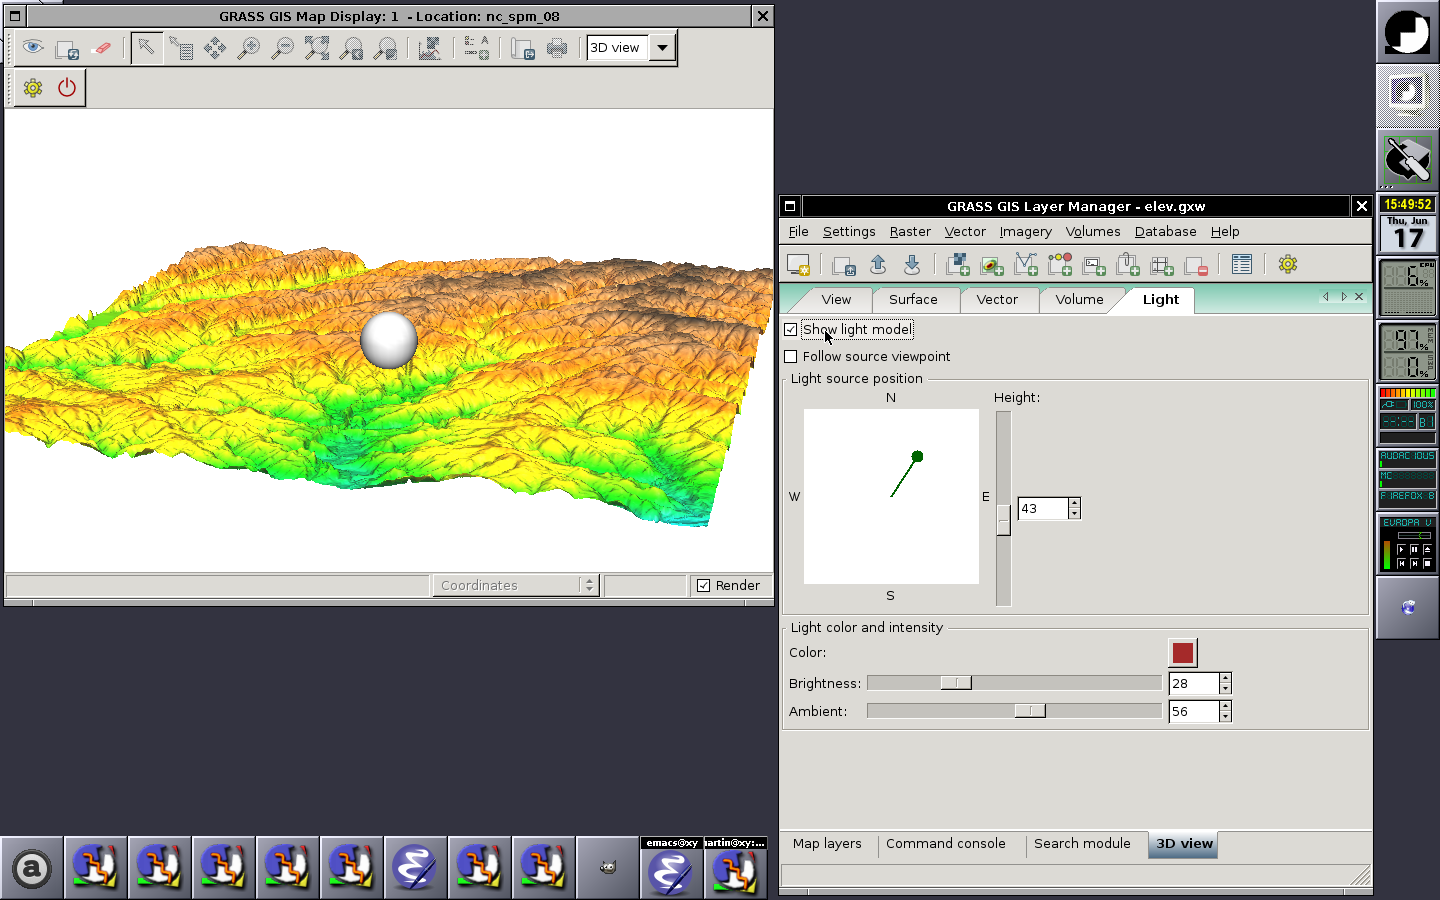Viewport: 1440px width, 900px height.
Task: Decrease Brightness spinner value
Action: [x=1225, y=689]
